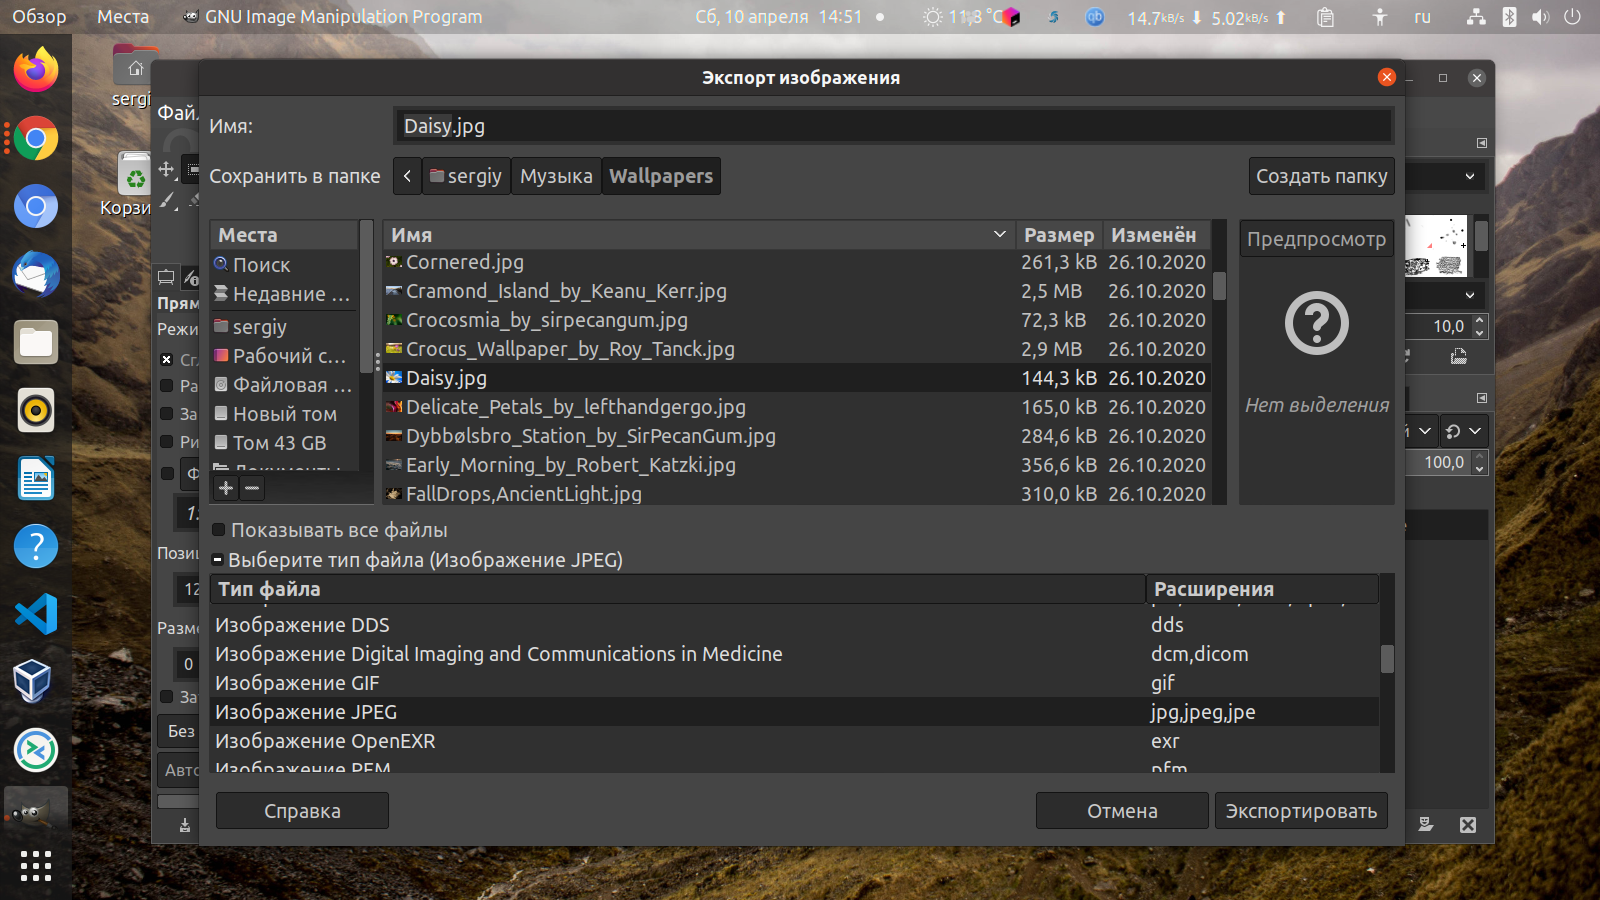Open the Files manager in the dock
The height and width of the screenshot is (900, 1600).
36,342
